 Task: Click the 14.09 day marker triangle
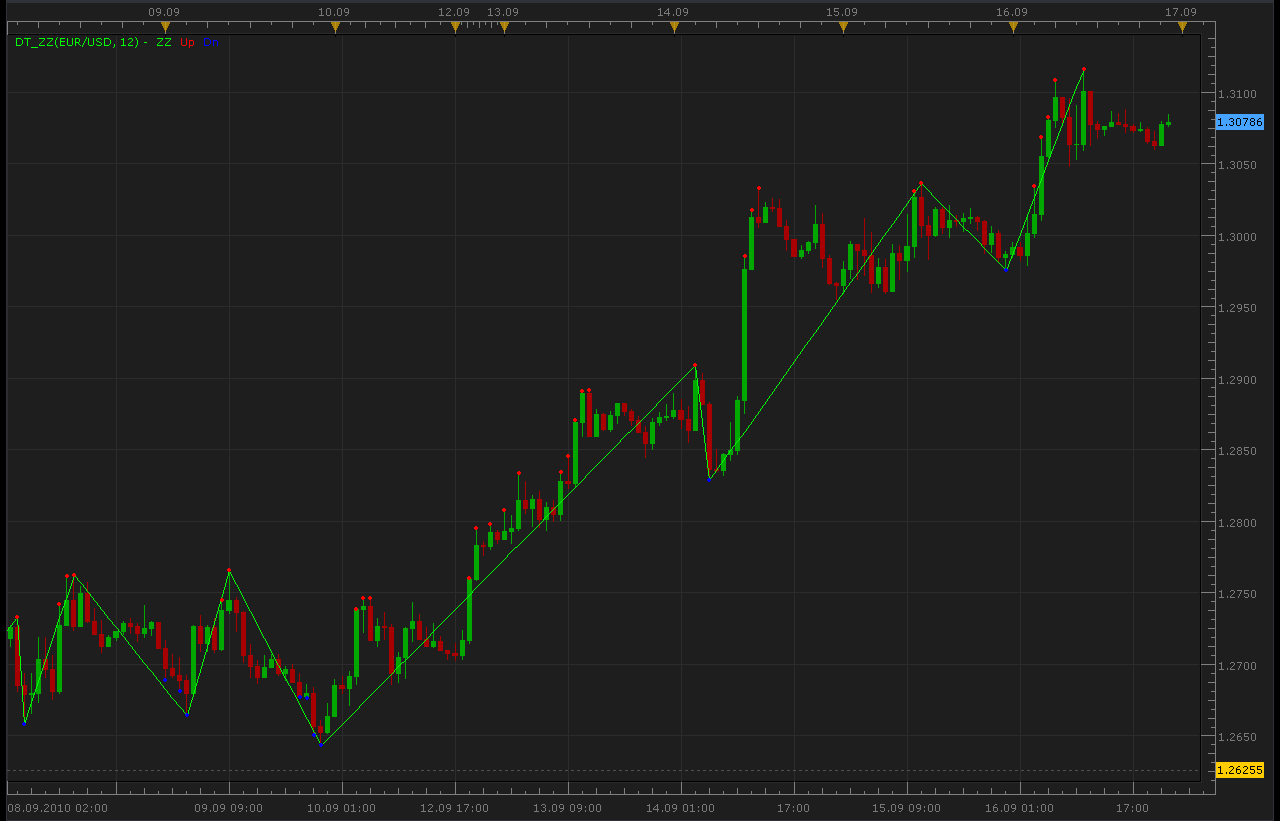pos(674,28)
